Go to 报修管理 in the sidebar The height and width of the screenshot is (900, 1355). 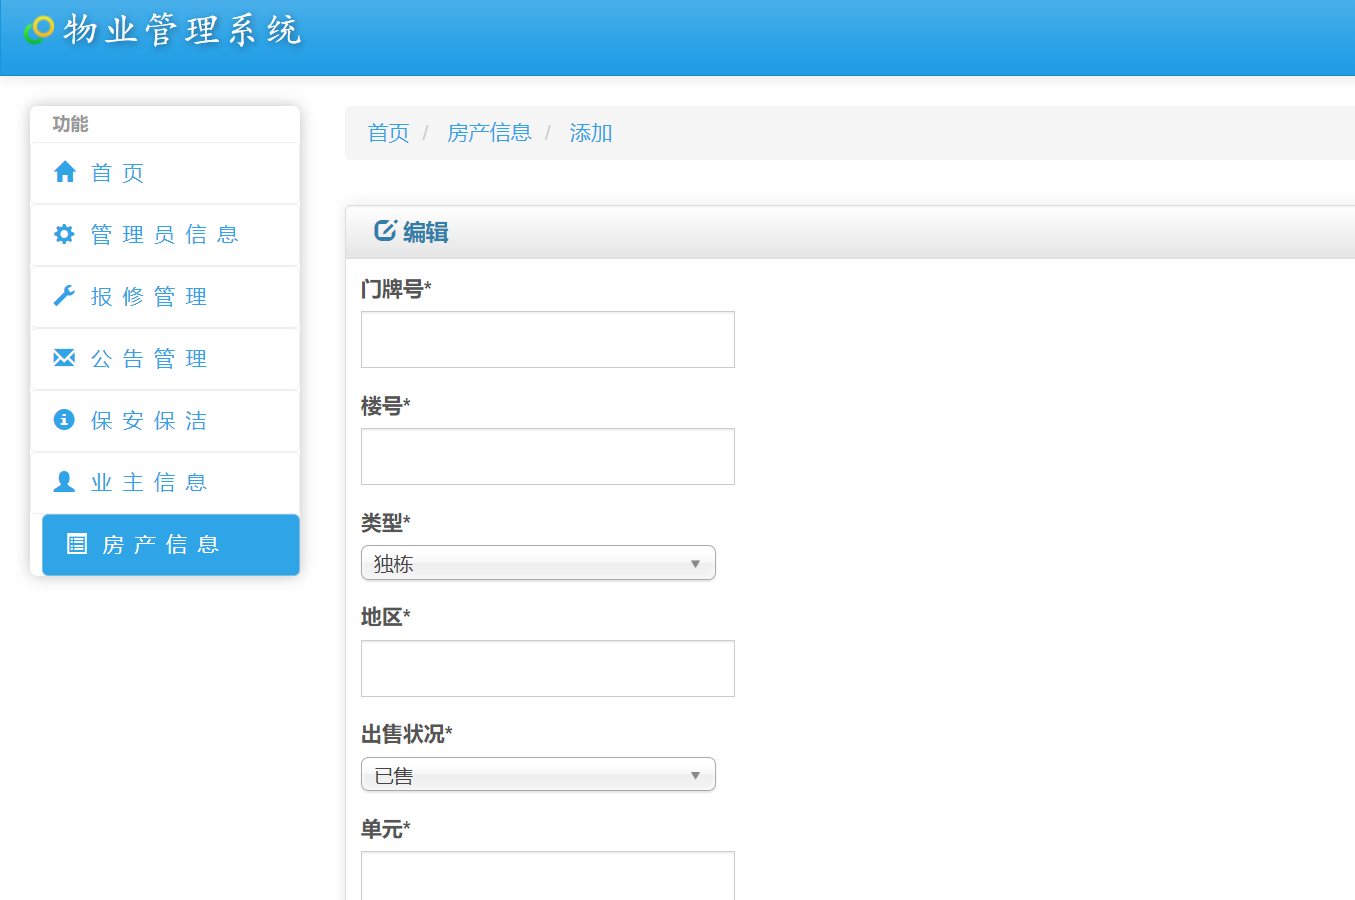pyautogui.click(x=165, y=297)
